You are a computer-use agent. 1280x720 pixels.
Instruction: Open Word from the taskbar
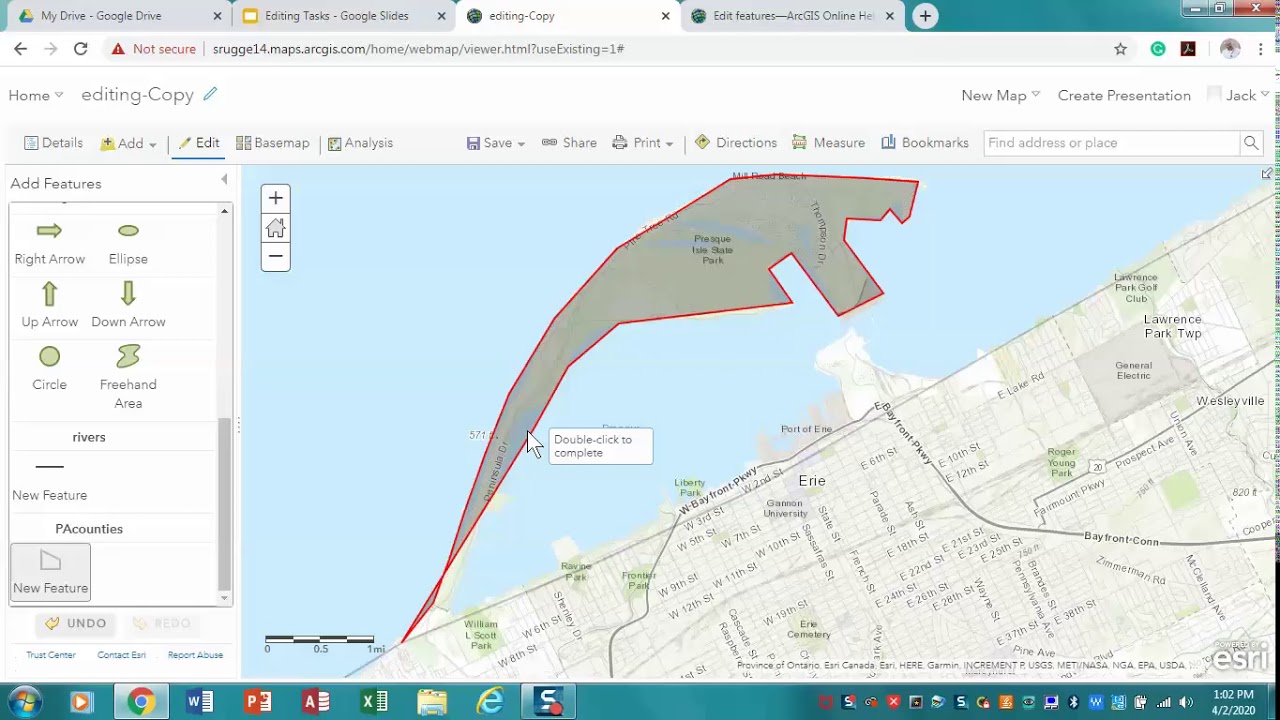(x=199, y=702)
